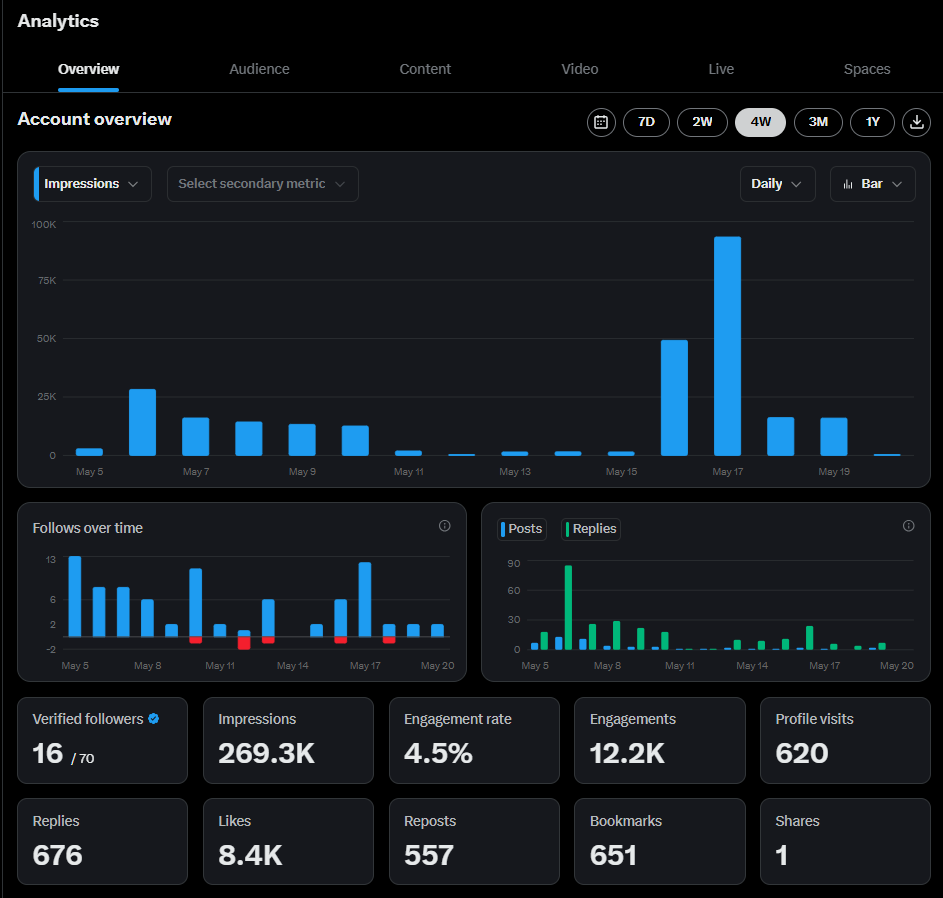Open the Likes 8.4K stat card
943x898 pixels.
(x=288, y=841)
